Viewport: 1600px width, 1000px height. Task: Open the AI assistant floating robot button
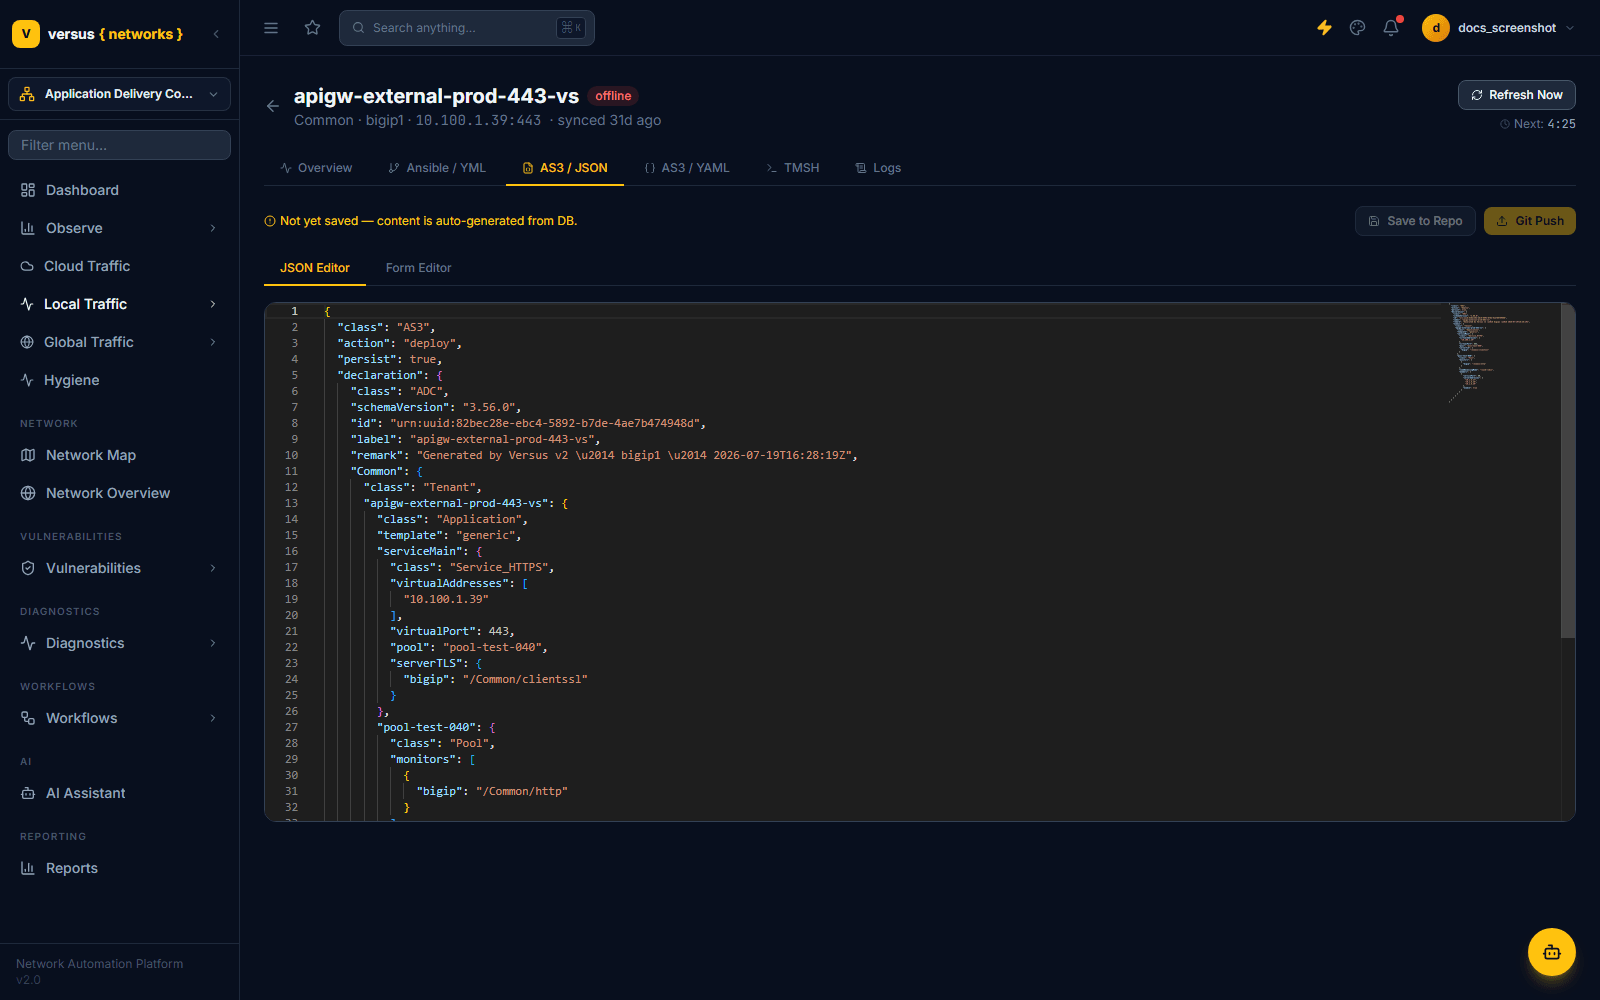pos(1552,952)
